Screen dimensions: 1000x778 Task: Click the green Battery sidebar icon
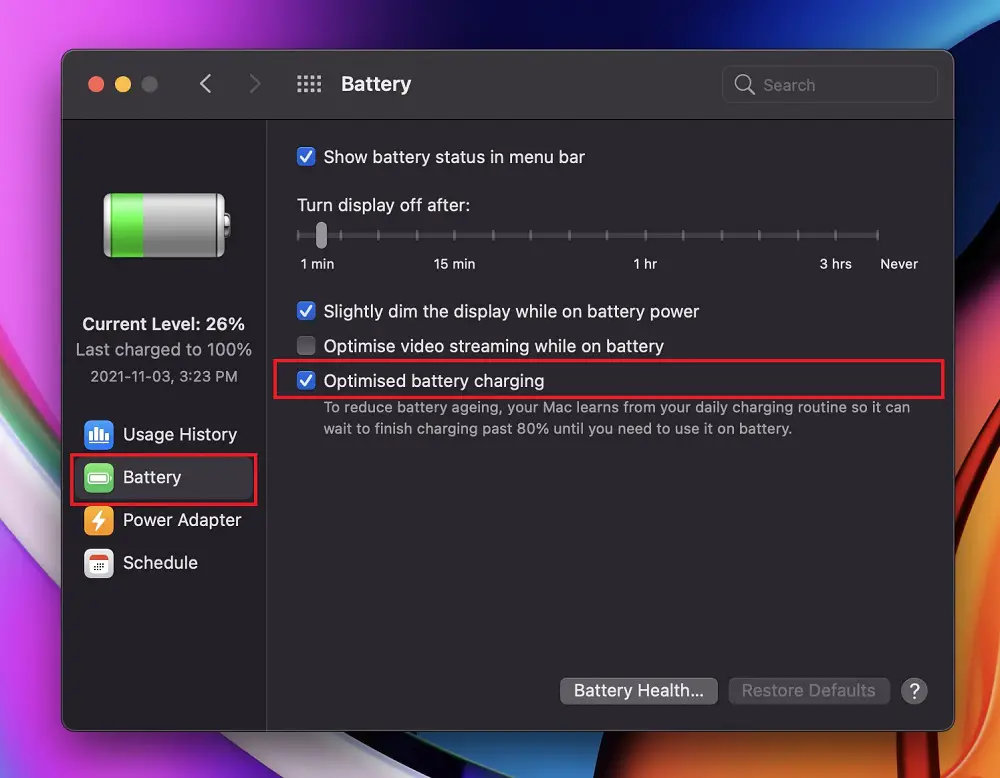99,478
